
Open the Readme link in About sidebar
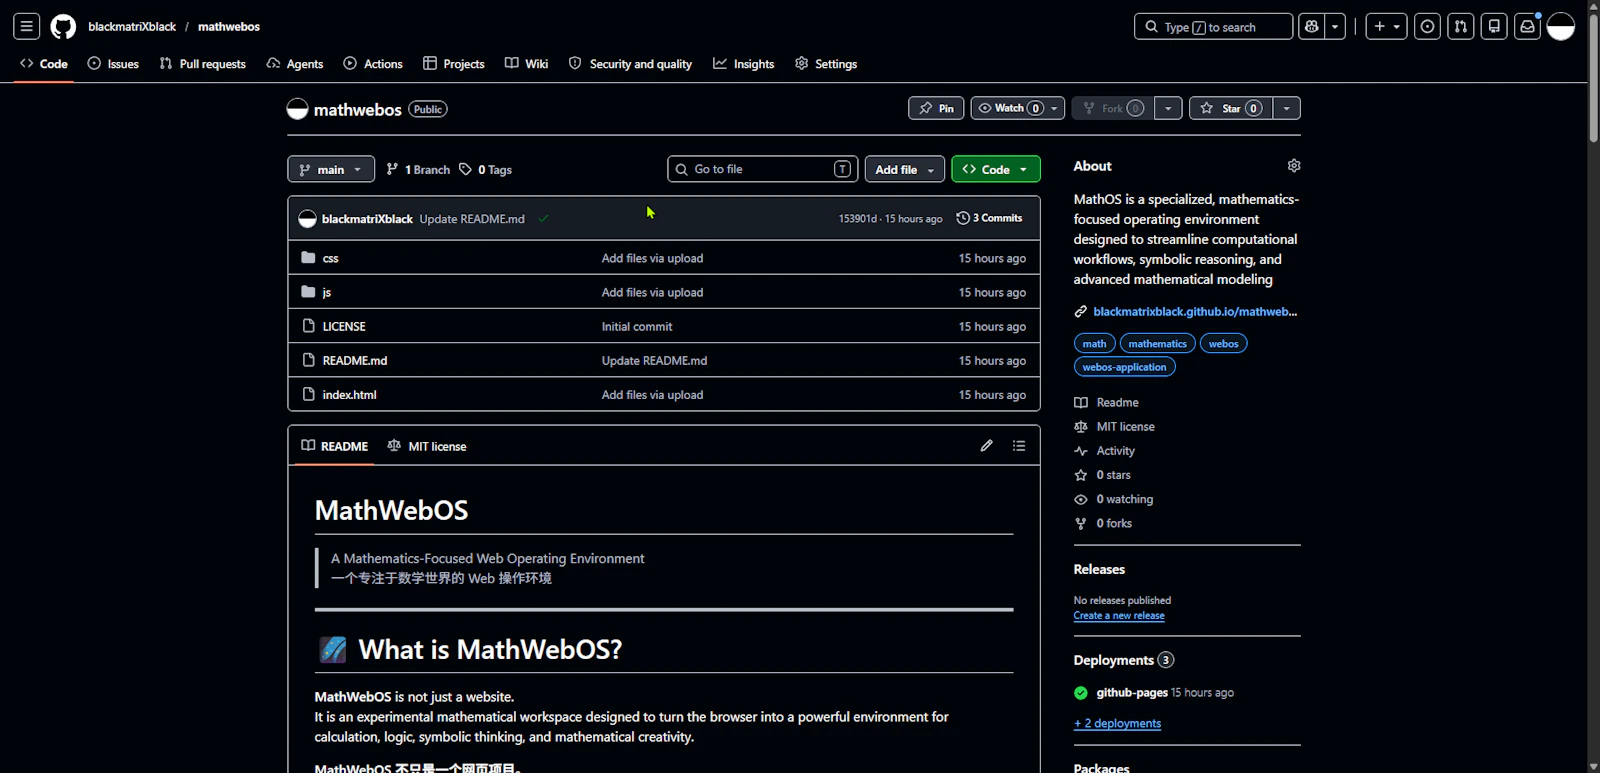[x=1107, y=403]
